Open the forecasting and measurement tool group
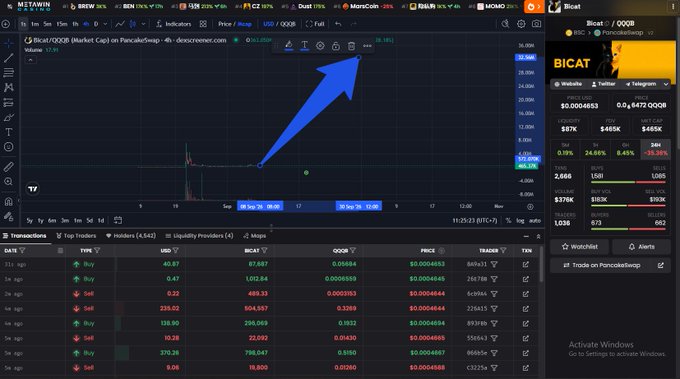The height and width of the screenshot is (379, 680). click(x=8, y=103)
